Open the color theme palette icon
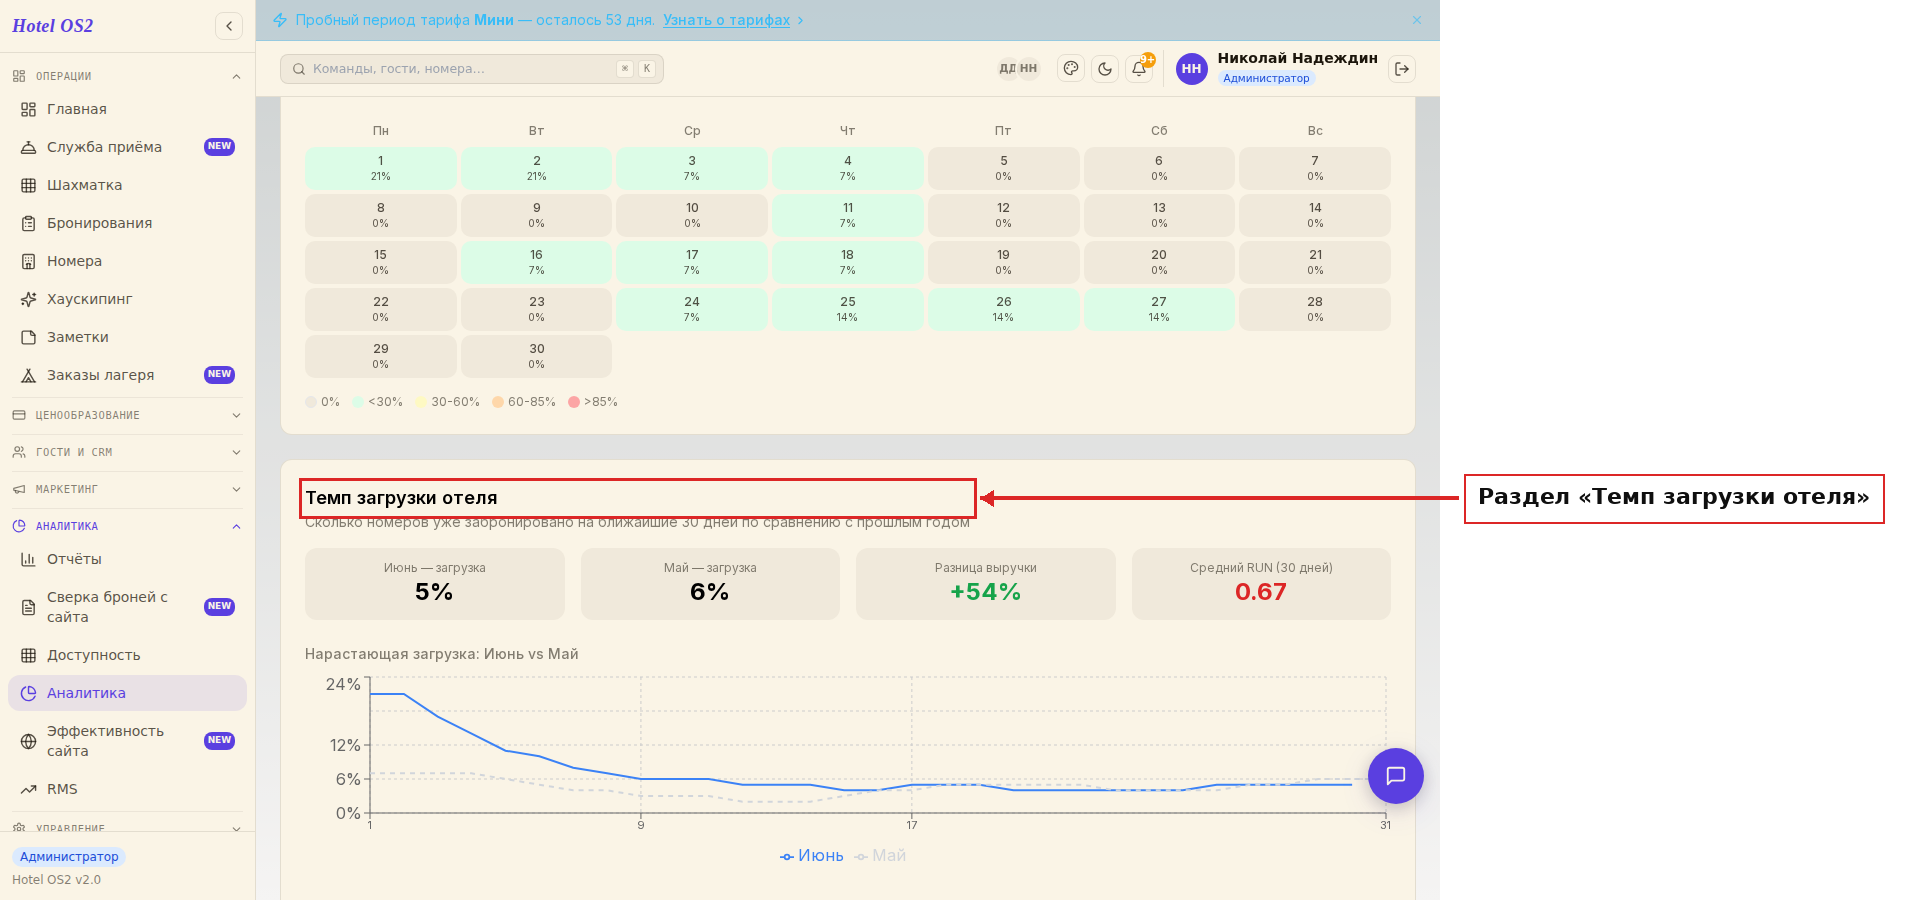The height and width of the screenshot is (900, 1908). click(x=1071, y=69)
